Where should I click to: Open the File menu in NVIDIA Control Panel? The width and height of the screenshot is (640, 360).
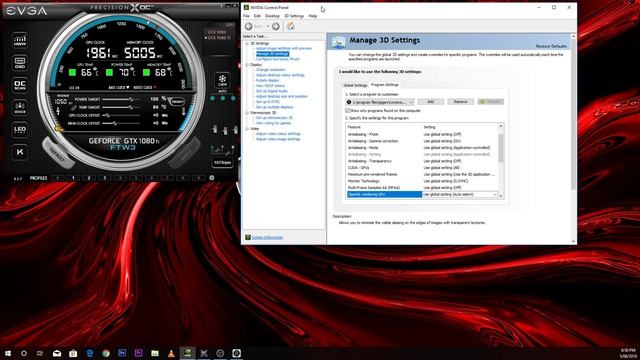click(x=246, y=16)
